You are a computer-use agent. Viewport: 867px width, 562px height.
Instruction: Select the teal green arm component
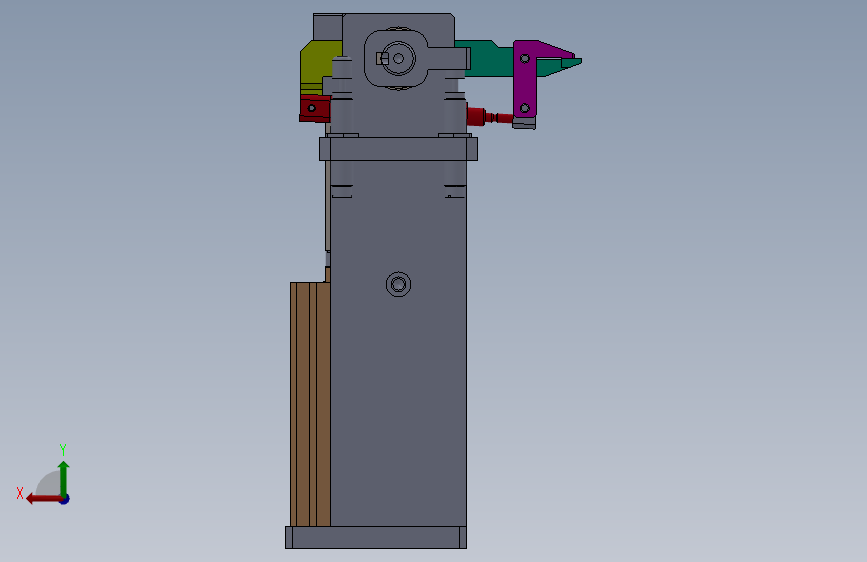pos(489,60)
